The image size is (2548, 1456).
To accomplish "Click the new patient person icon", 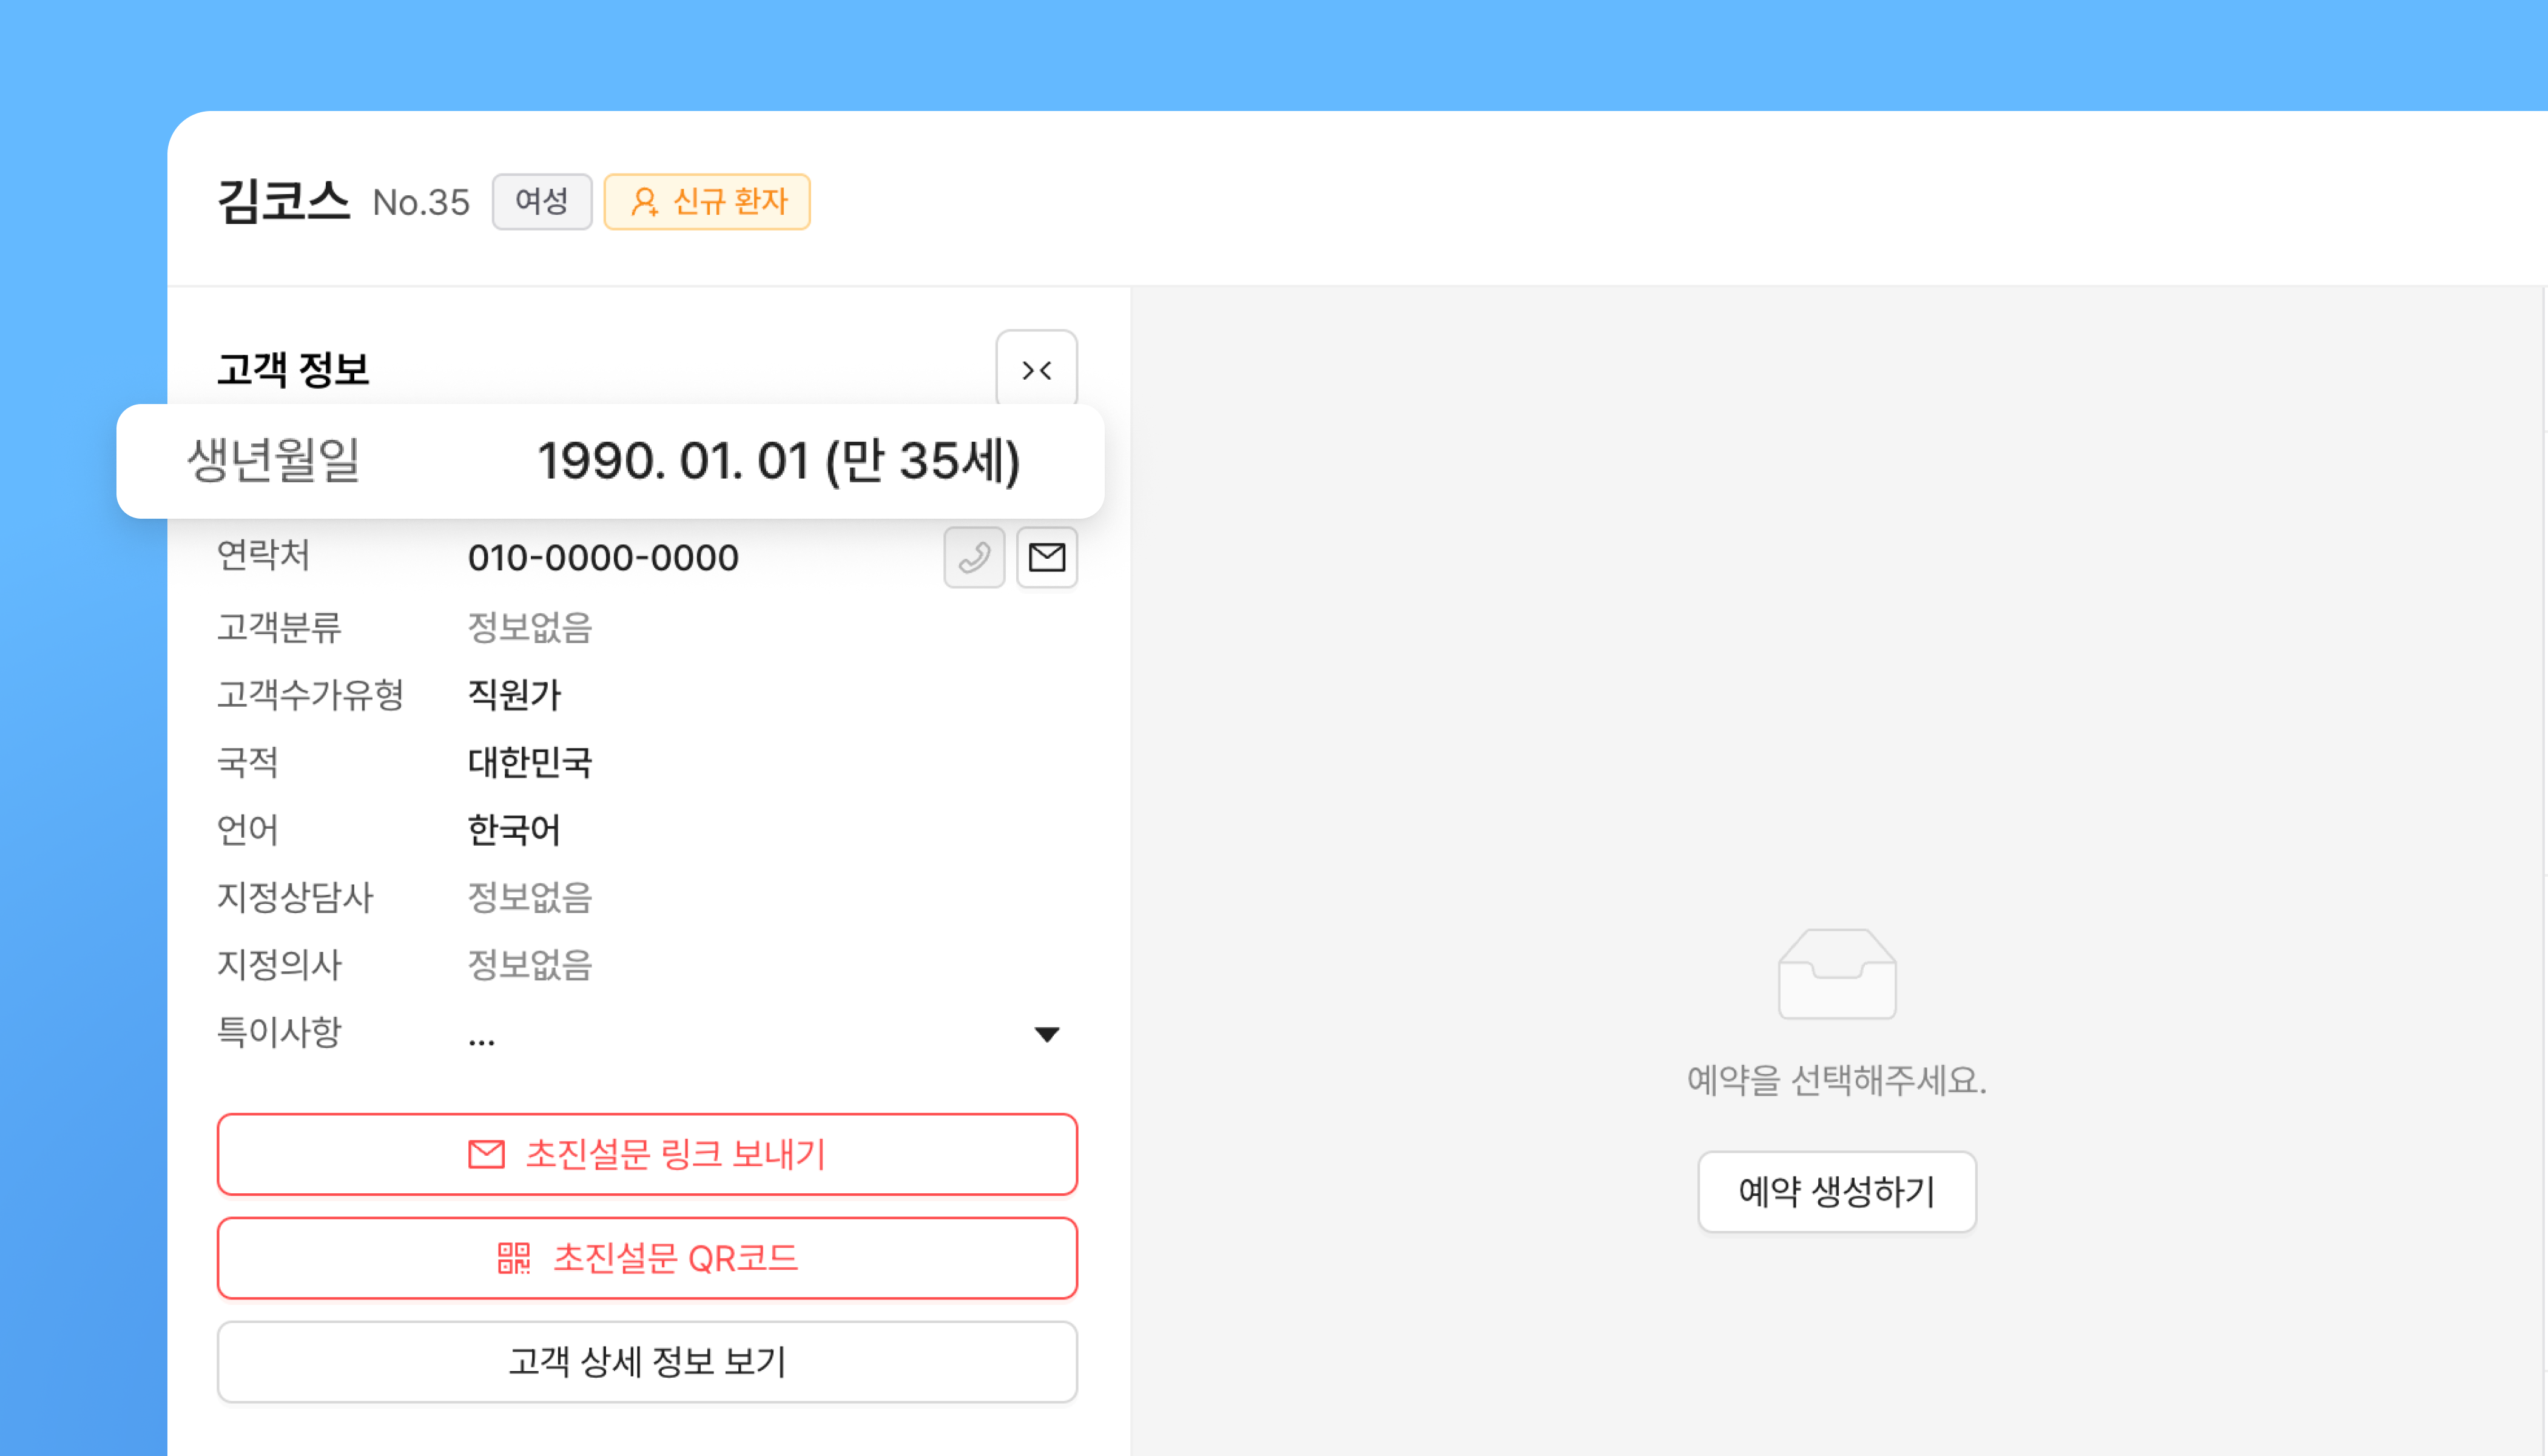I will 644,202.
